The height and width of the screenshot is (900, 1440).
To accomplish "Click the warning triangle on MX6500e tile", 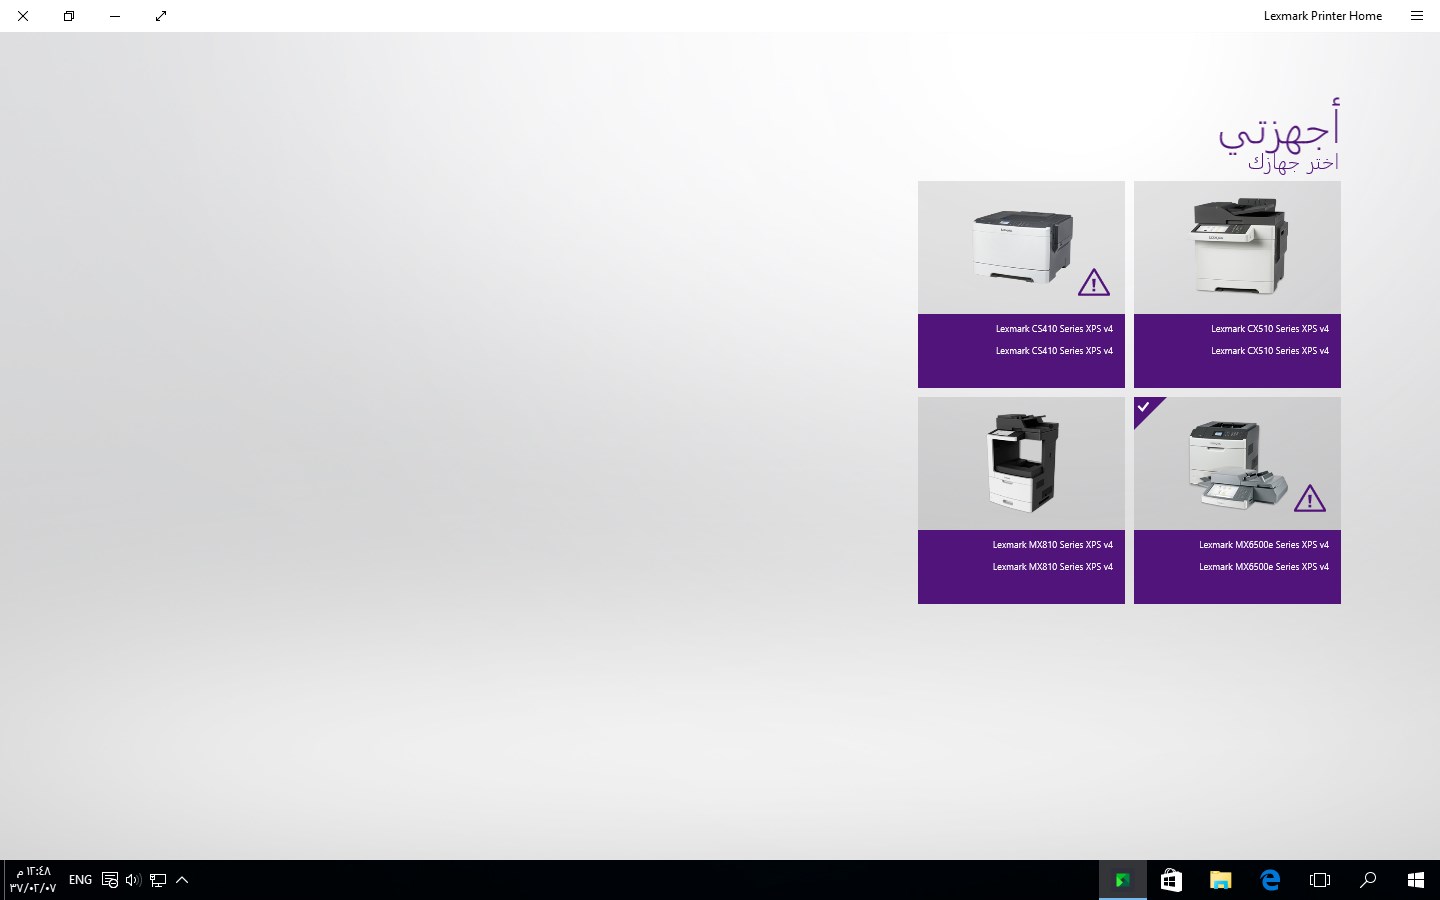I will [x=1310, y=499].
